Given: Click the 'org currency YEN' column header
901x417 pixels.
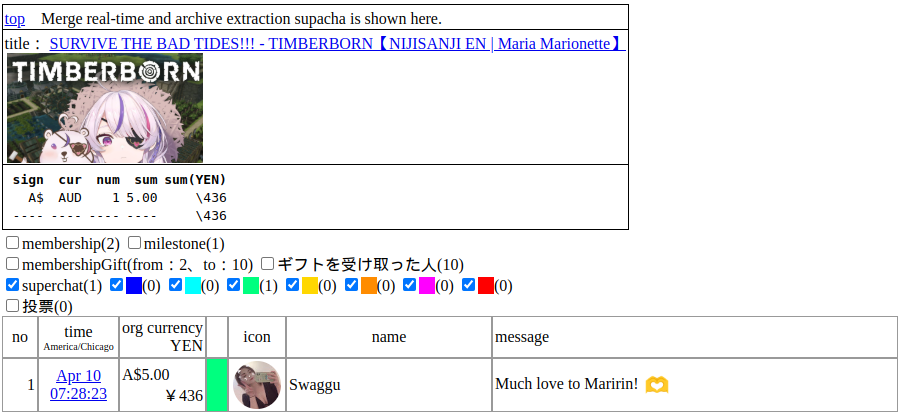Looking at the screenshot, I should pos(163,337).
